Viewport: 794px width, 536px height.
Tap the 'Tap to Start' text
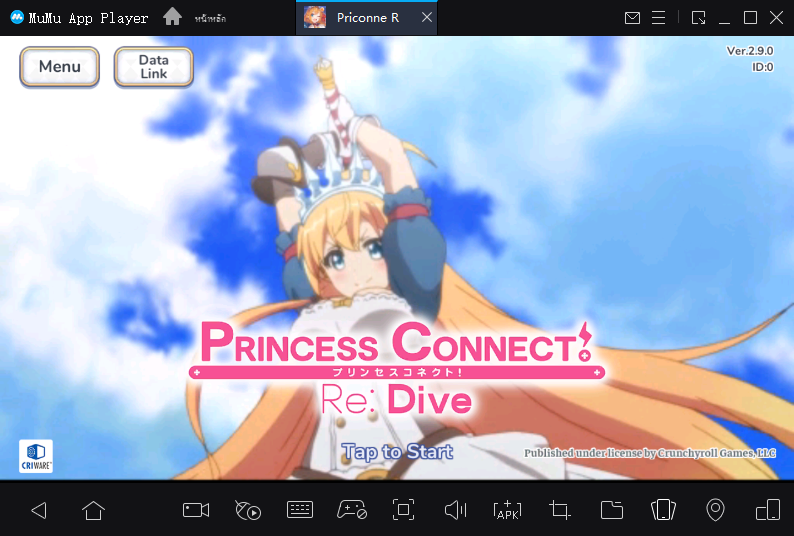point(397,452)
